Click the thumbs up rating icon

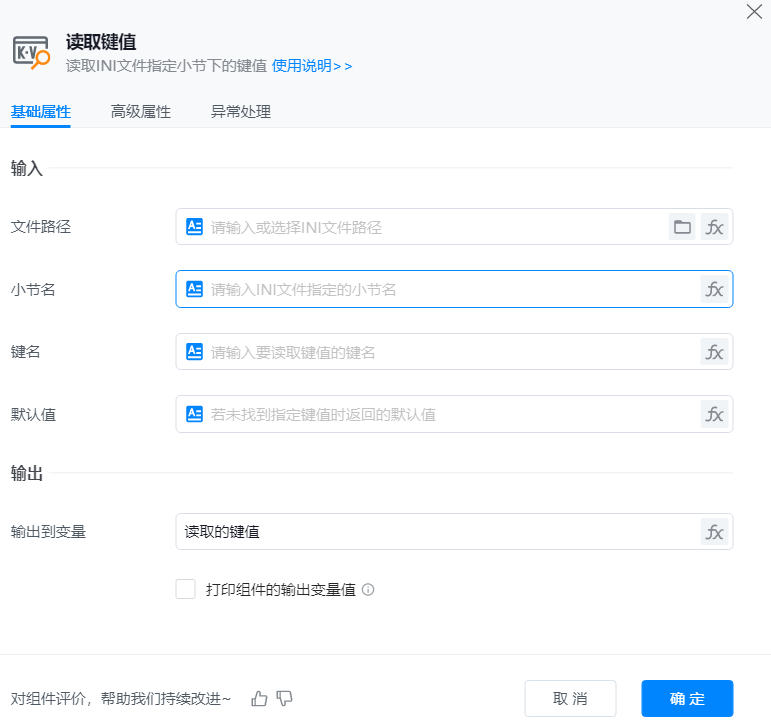click(260, 698)
